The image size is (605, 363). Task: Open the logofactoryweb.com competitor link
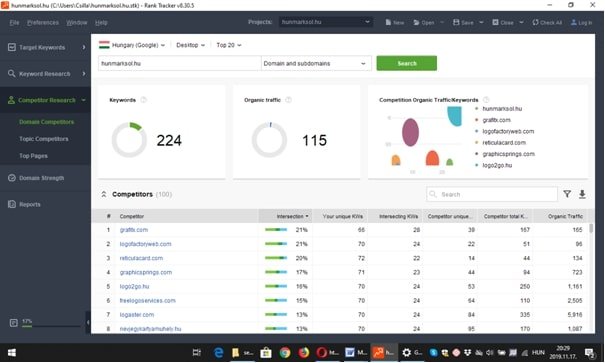(x=145, y=244)
